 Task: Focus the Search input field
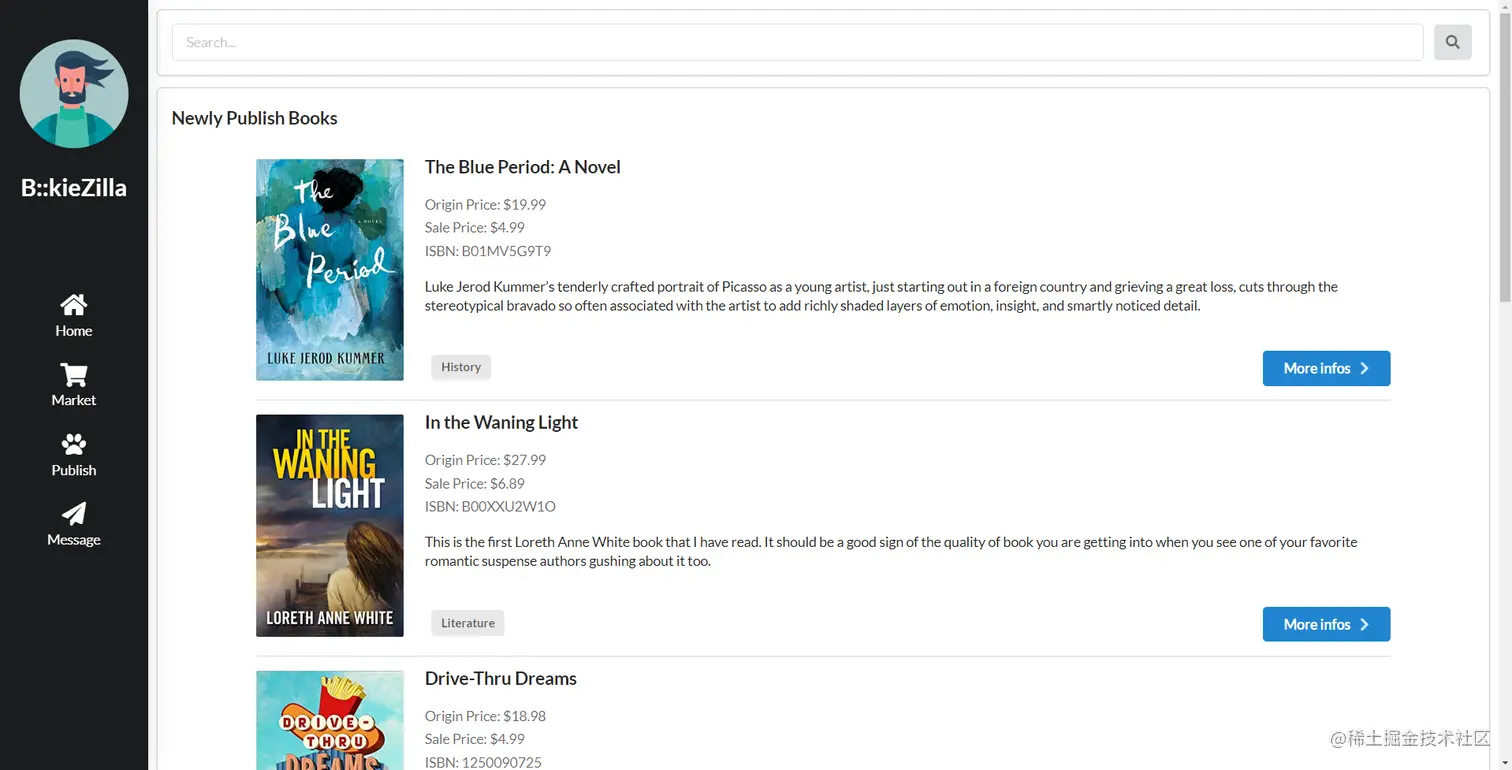[x=797, y=42]
